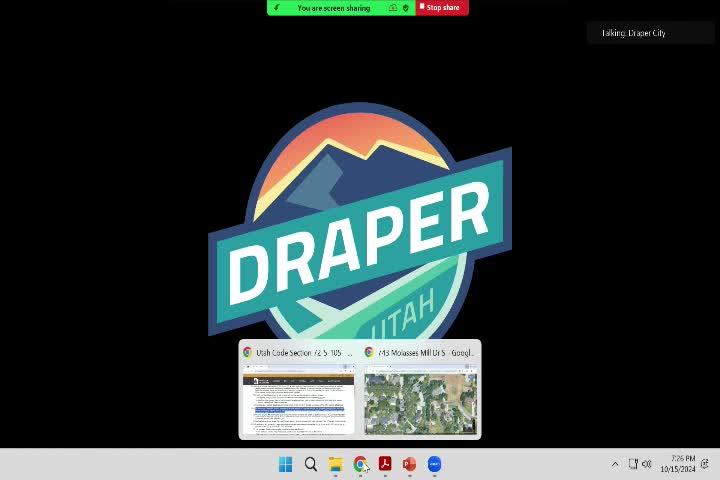
Task: Click the screen share upload icon
Action: [393, 8]
